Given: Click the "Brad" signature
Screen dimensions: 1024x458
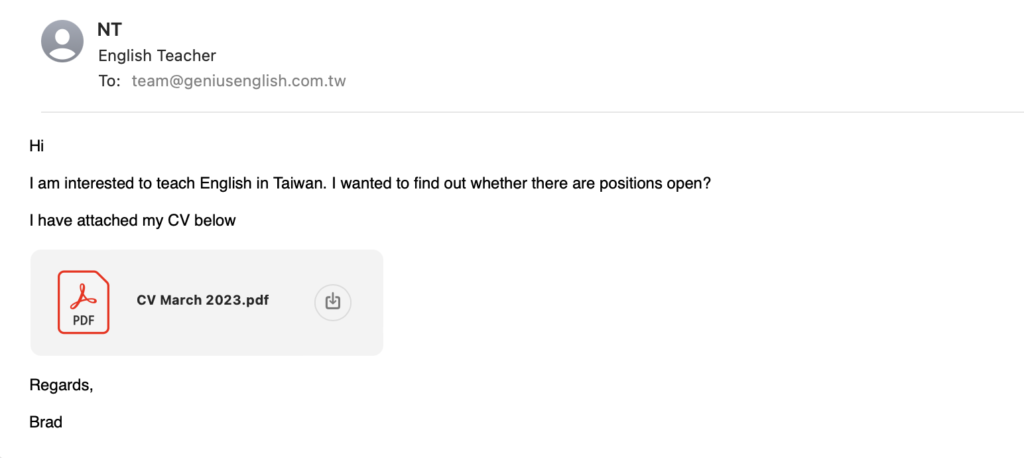Looking at the screenshot, I should point(46,422).
